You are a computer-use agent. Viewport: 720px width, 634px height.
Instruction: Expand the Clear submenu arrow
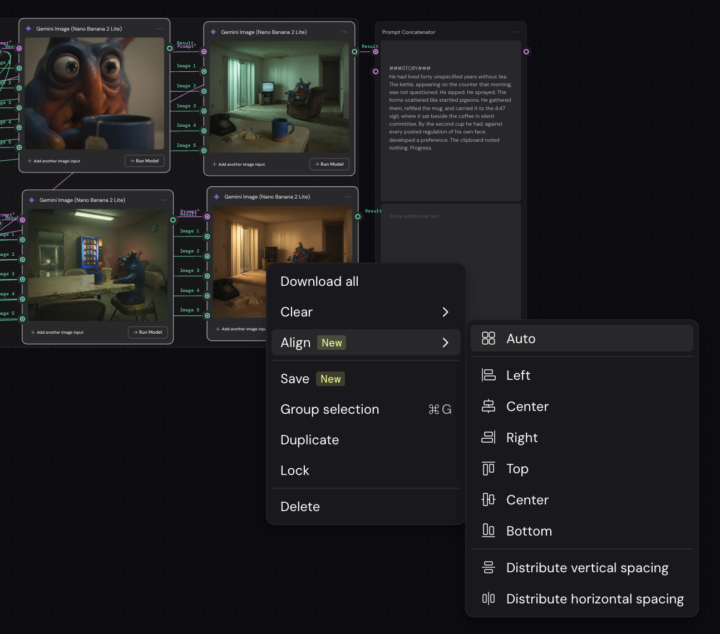pyautogui.click(x=445, y=312)
